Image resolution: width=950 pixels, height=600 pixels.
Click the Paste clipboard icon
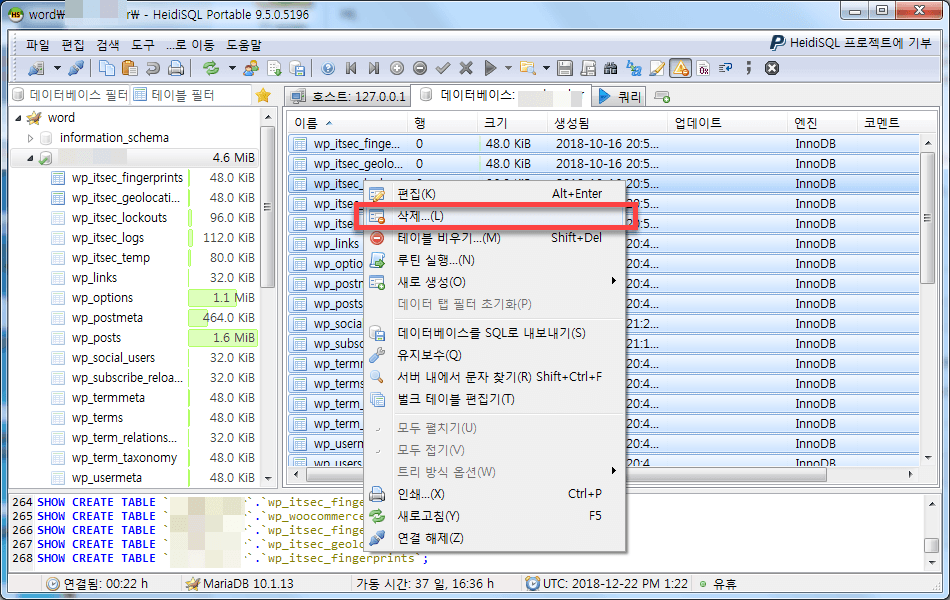pos(129,68)
